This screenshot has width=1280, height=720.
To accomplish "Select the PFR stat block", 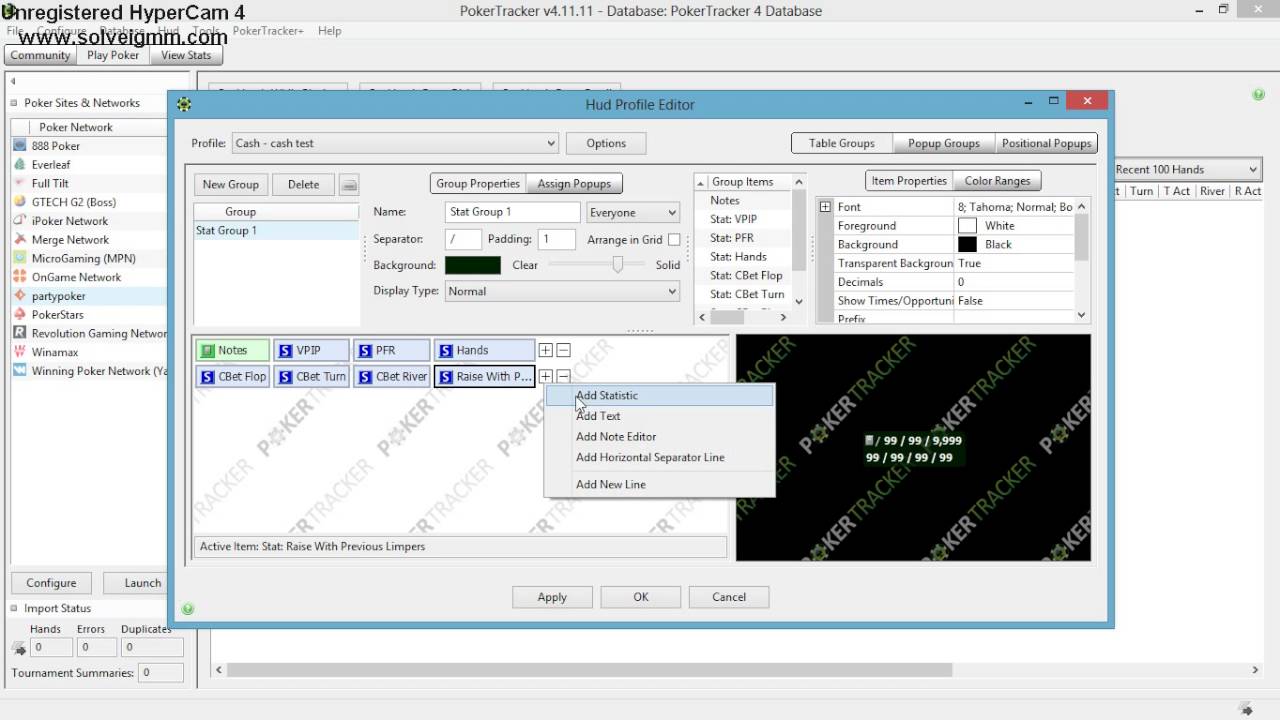I will 392,350.
